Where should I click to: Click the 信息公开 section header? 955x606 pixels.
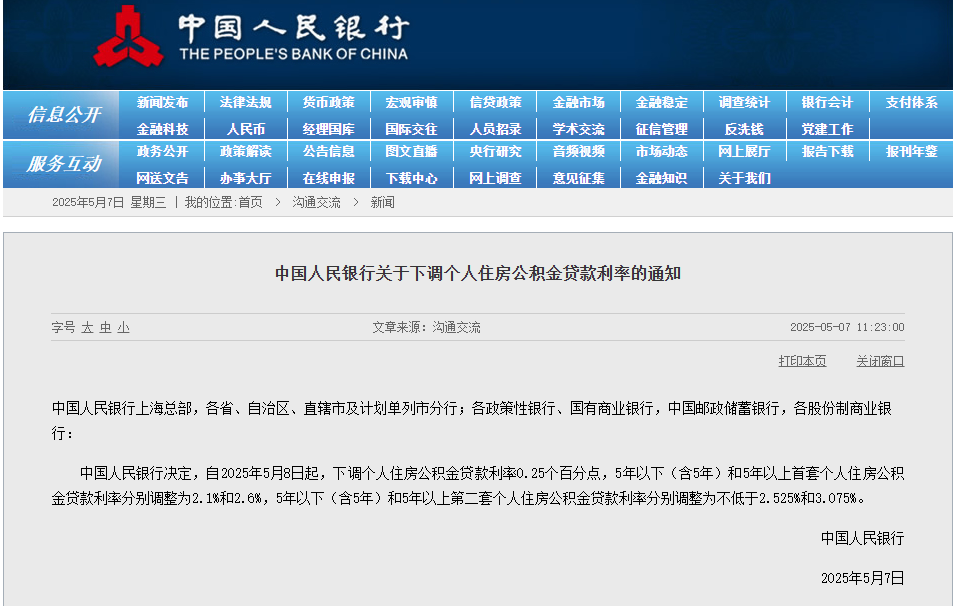(63, 115)
